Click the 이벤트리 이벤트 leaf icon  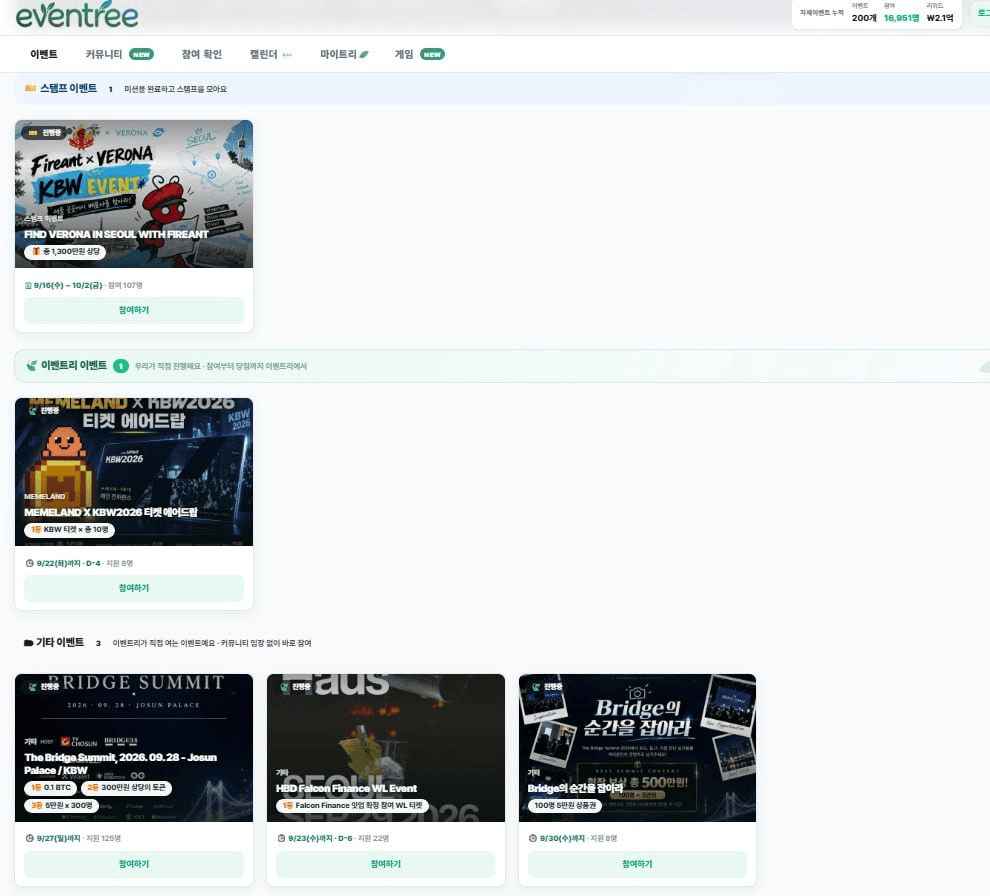click(x=32, y=366)
